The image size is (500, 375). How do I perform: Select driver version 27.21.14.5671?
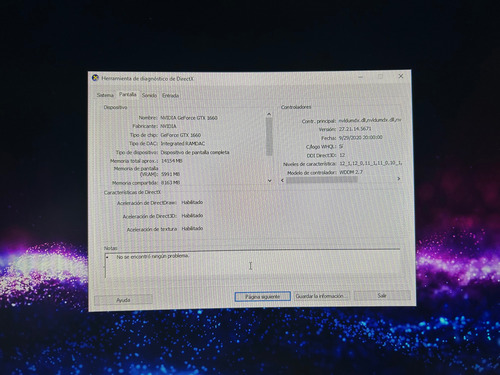pyautogui.click(x=355, y=129)
